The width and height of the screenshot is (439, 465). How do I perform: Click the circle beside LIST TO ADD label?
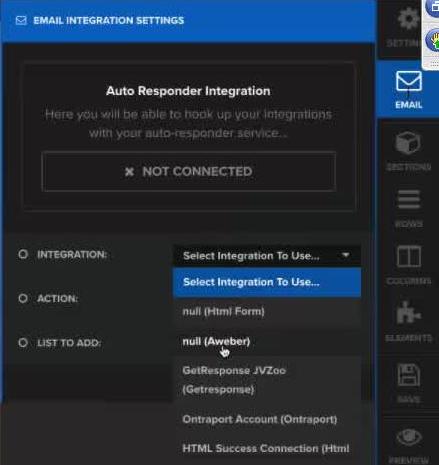pyautogui.click(x=23, y=343)
